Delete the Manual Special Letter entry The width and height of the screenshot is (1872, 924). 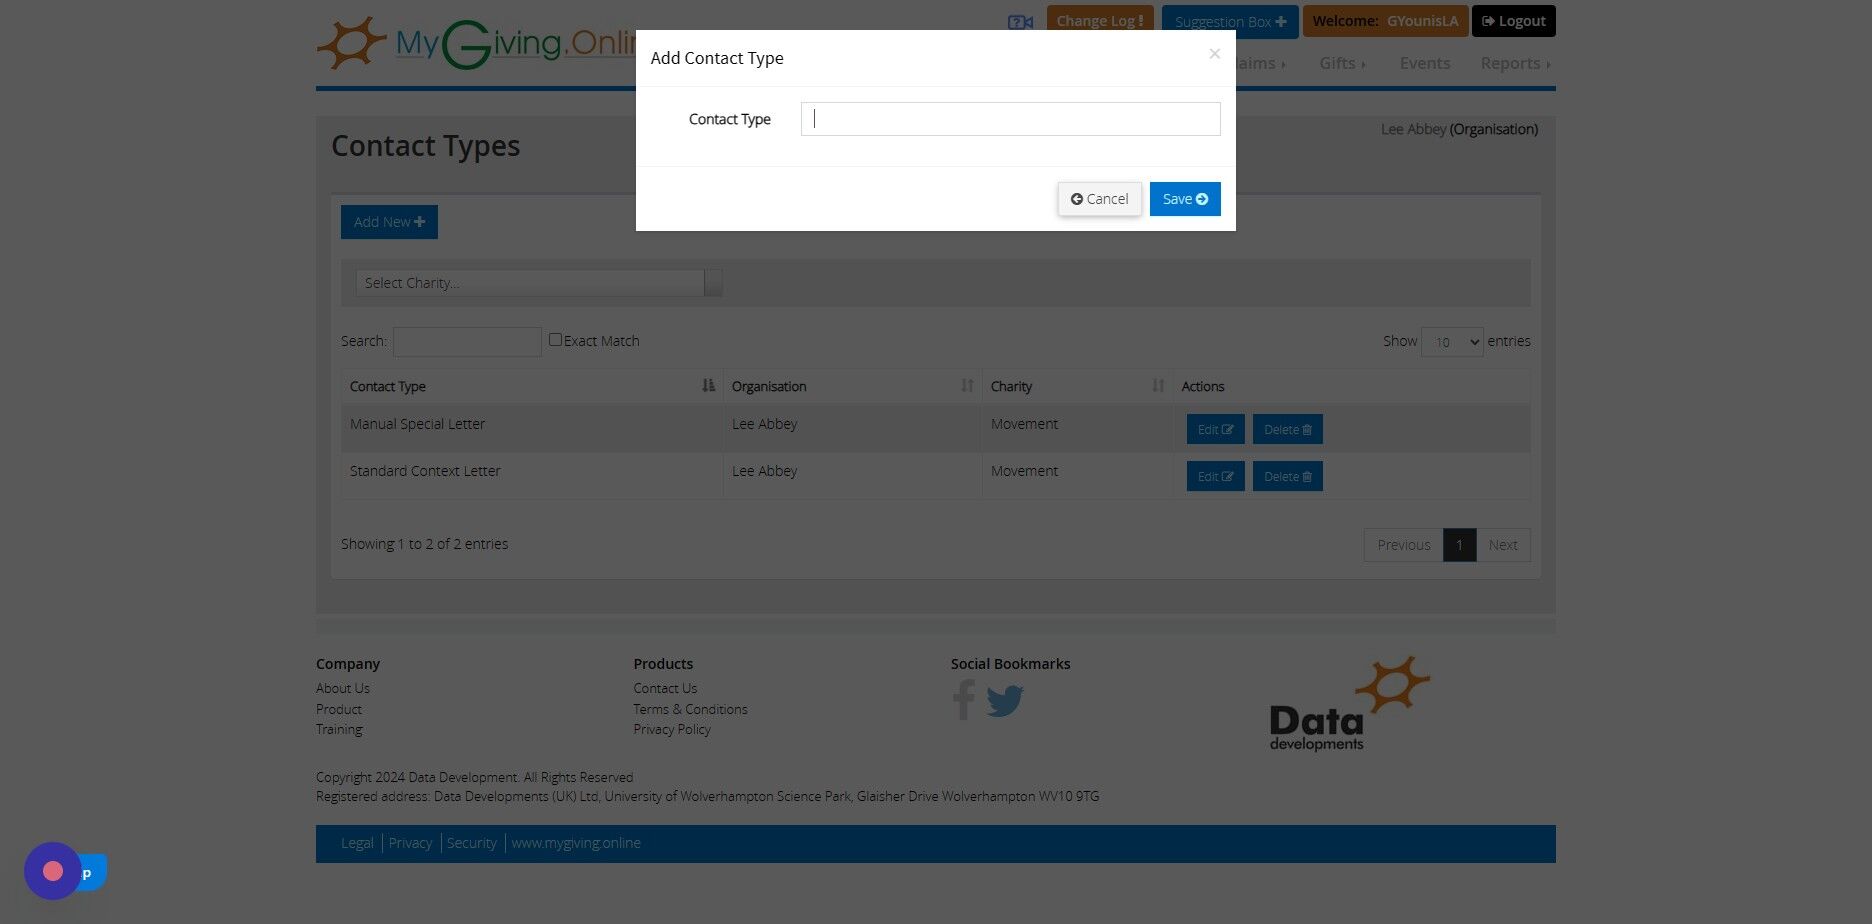click(1287, 429)
